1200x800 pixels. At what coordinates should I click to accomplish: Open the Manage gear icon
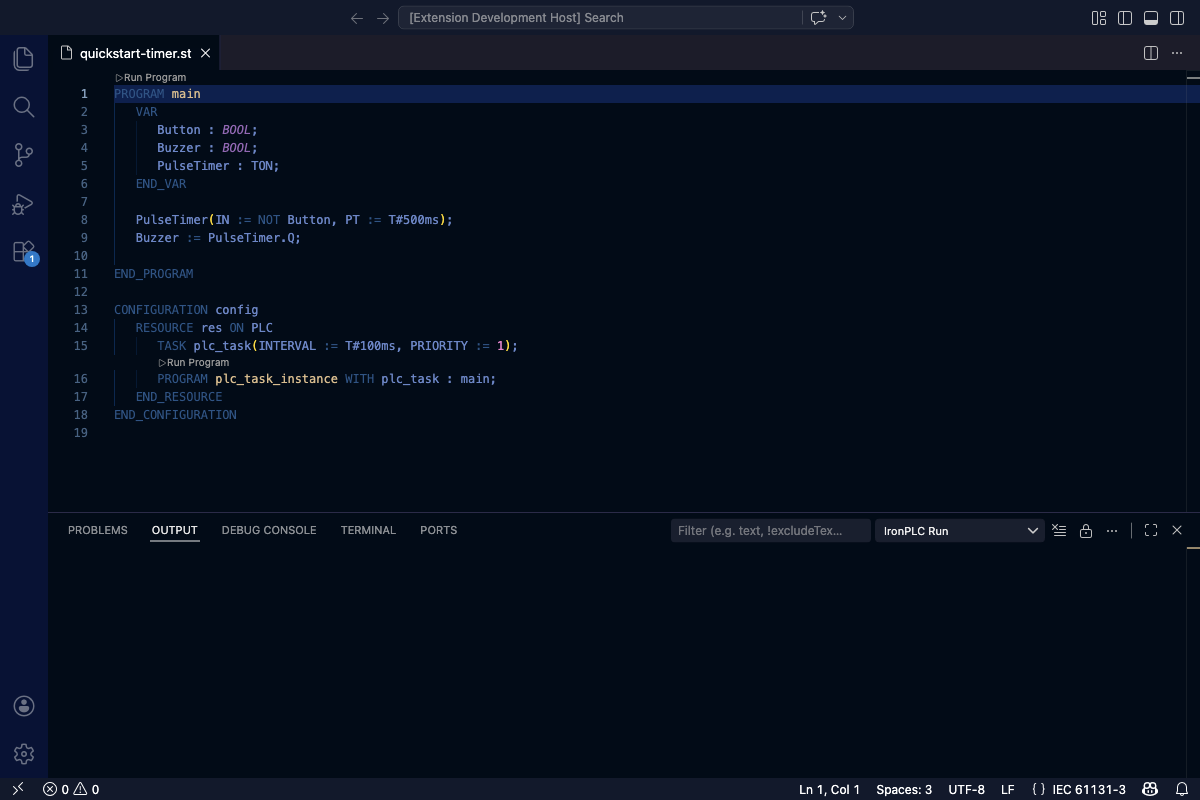(24, 754)
